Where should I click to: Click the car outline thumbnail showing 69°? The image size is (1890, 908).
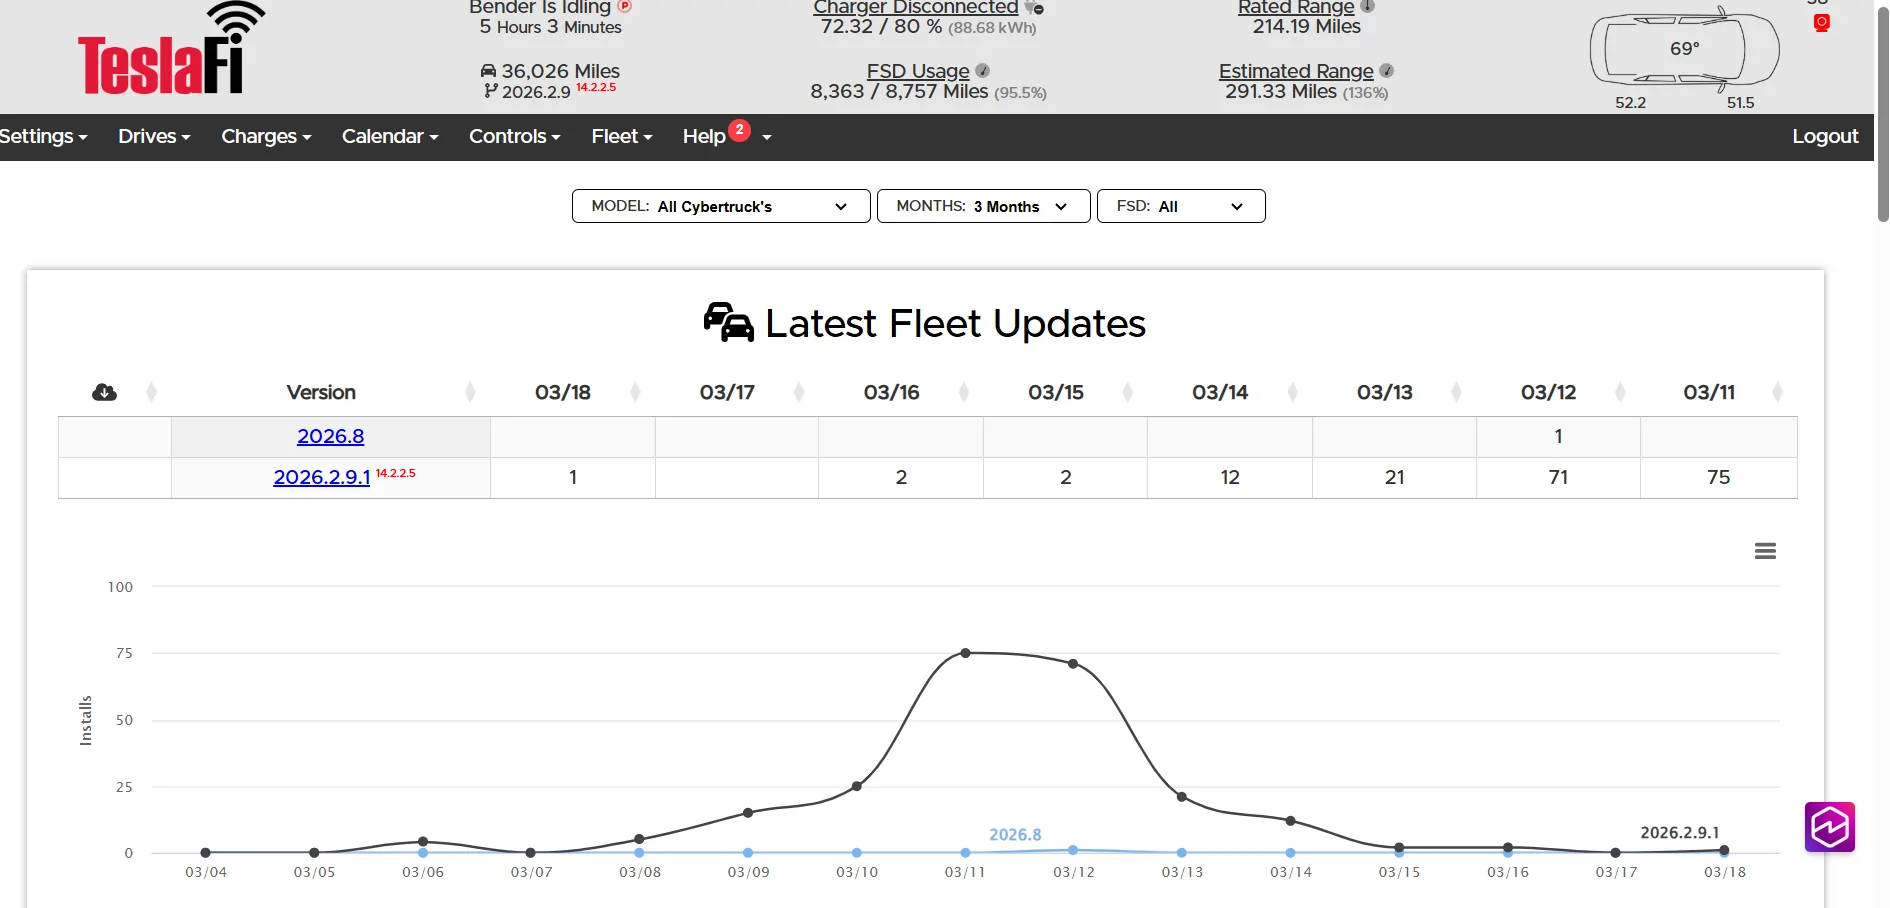1684,48
